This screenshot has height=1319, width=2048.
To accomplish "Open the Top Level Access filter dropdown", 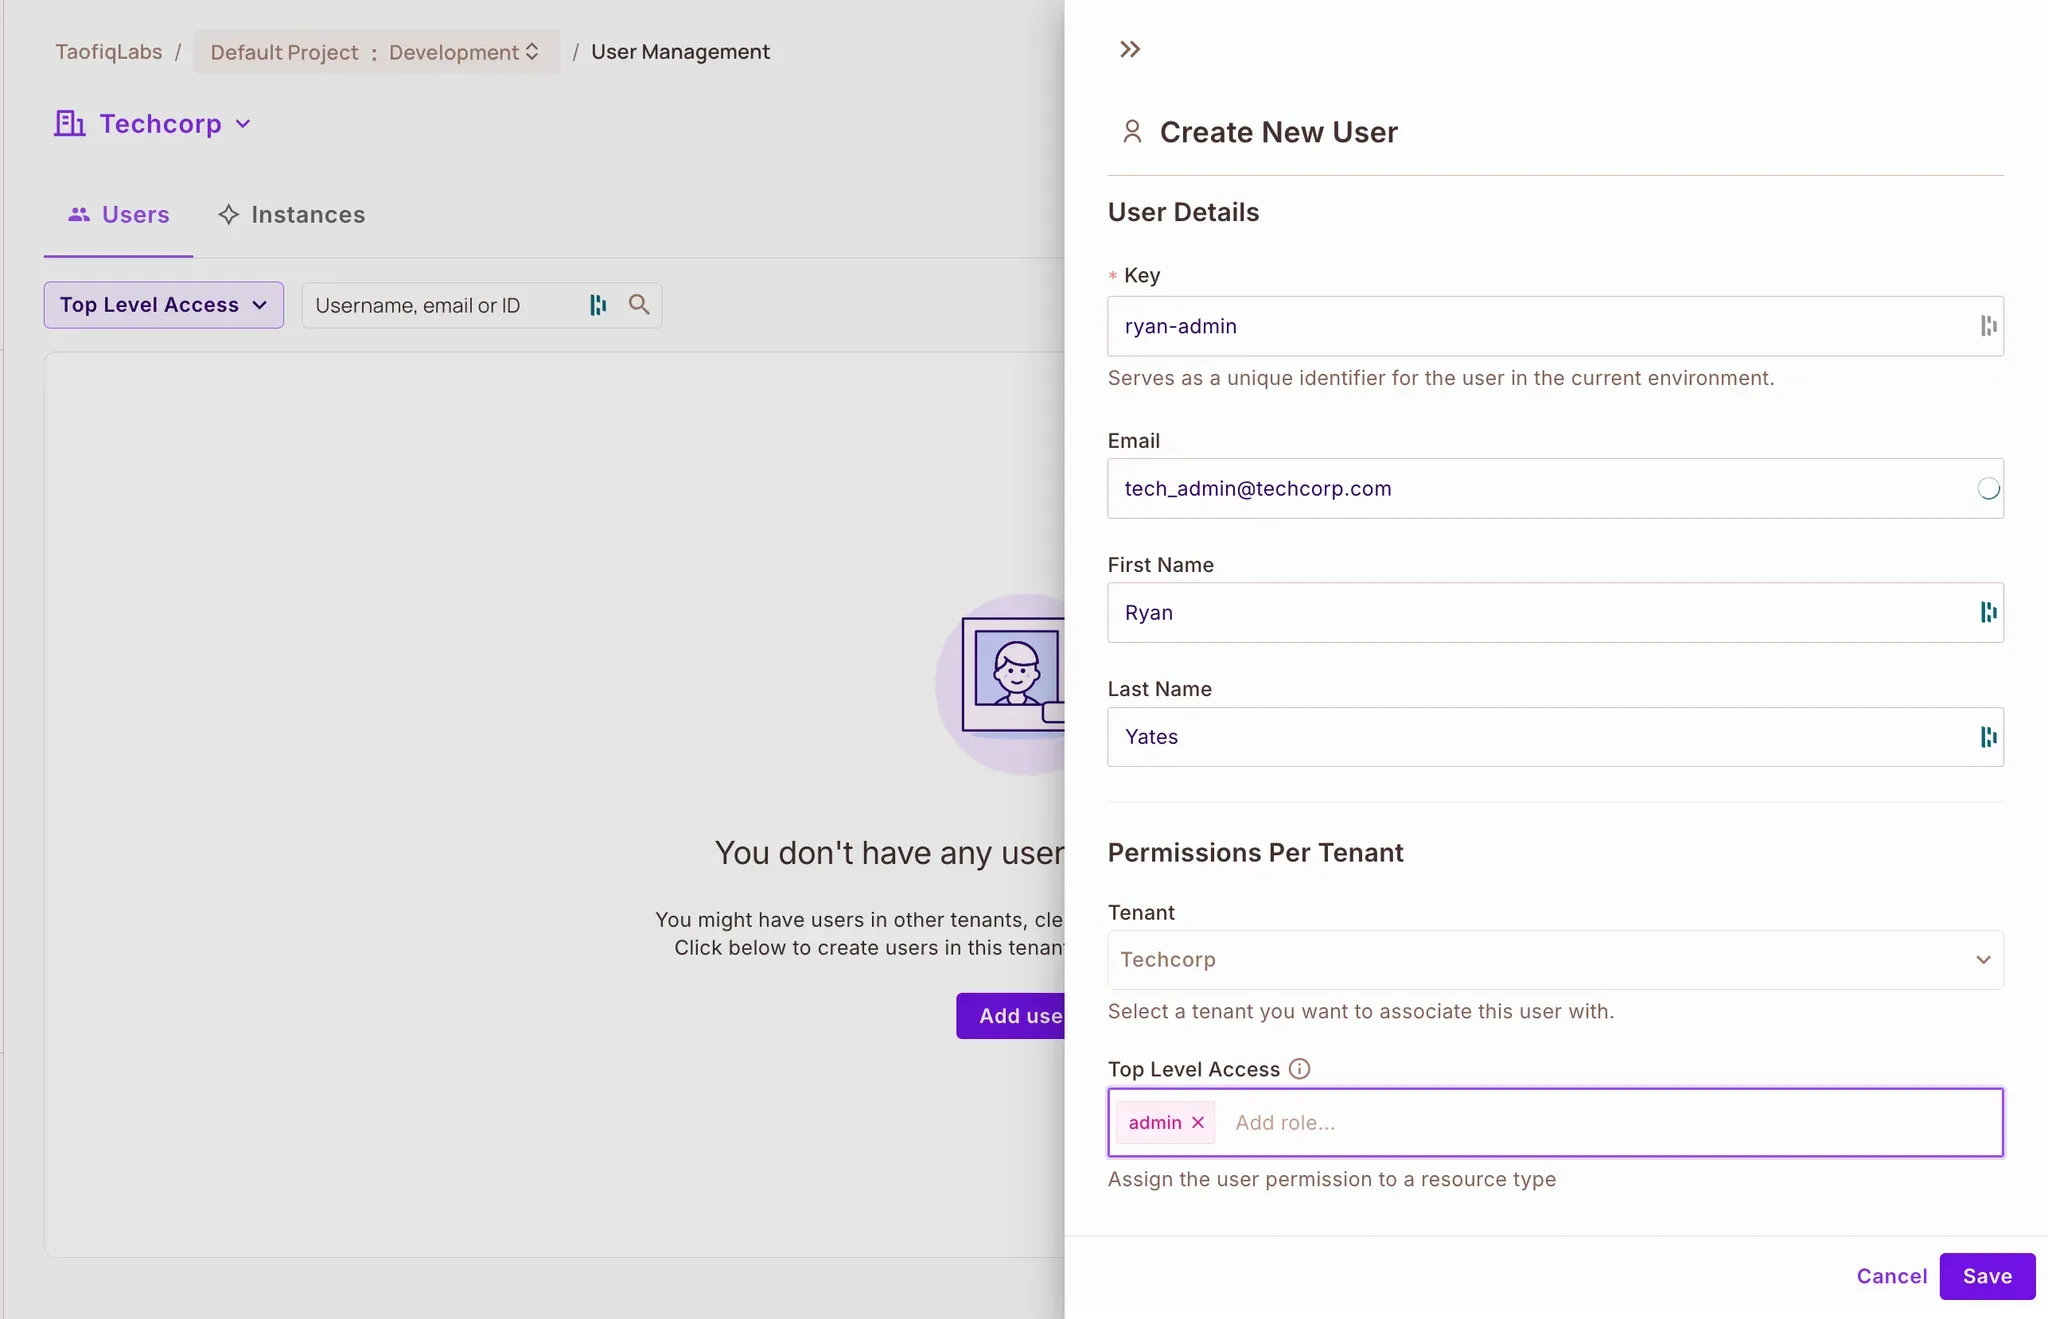I will pyautogui.click(x=164, y=305).
